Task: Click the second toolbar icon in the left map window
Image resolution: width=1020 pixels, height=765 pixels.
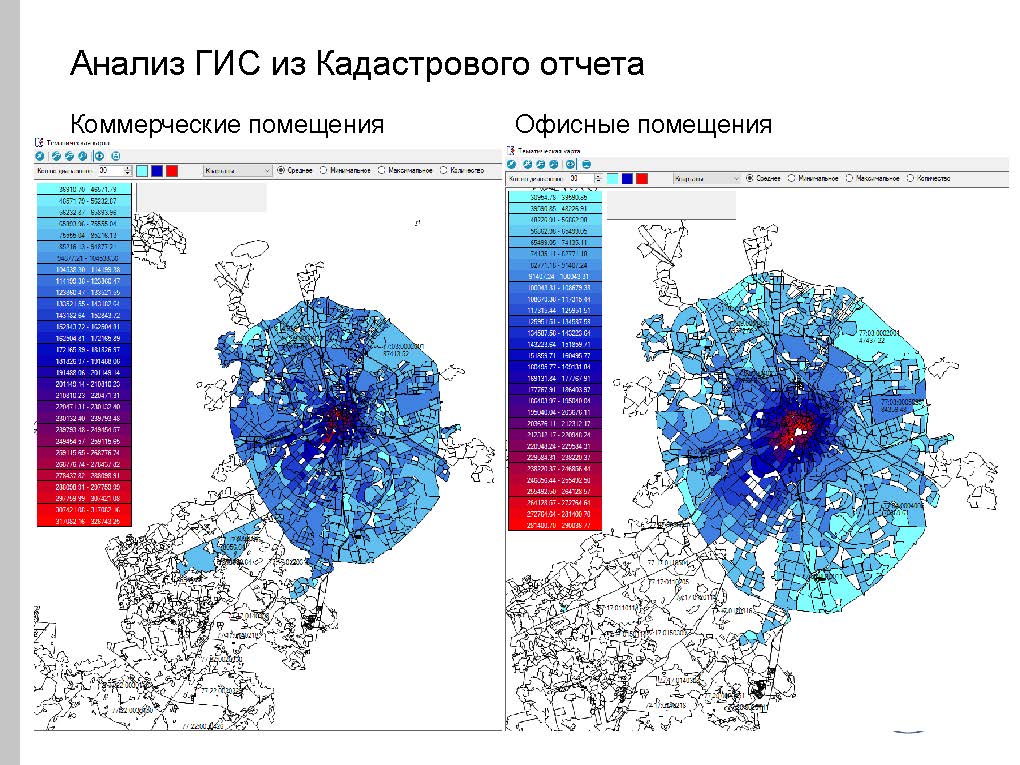Action: [x=56, y=156]
